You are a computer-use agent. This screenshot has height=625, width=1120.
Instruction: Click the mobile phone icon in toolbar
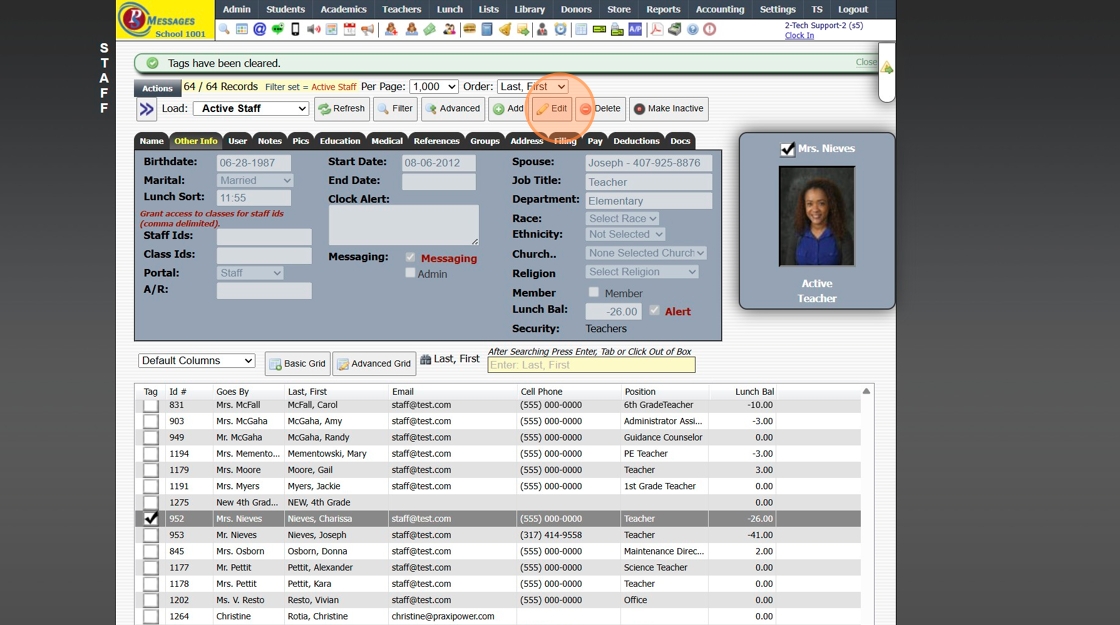[295, 30]
